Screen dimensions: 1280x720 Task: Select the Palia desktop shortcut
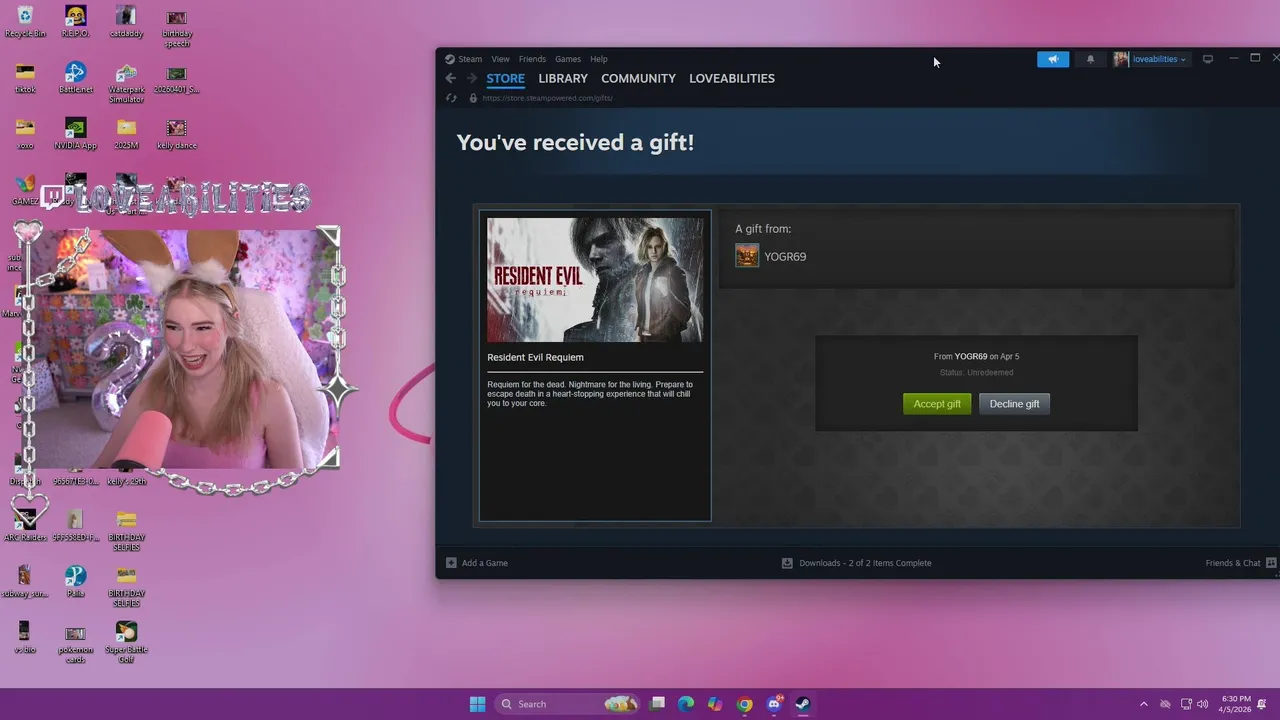point(75,581)
